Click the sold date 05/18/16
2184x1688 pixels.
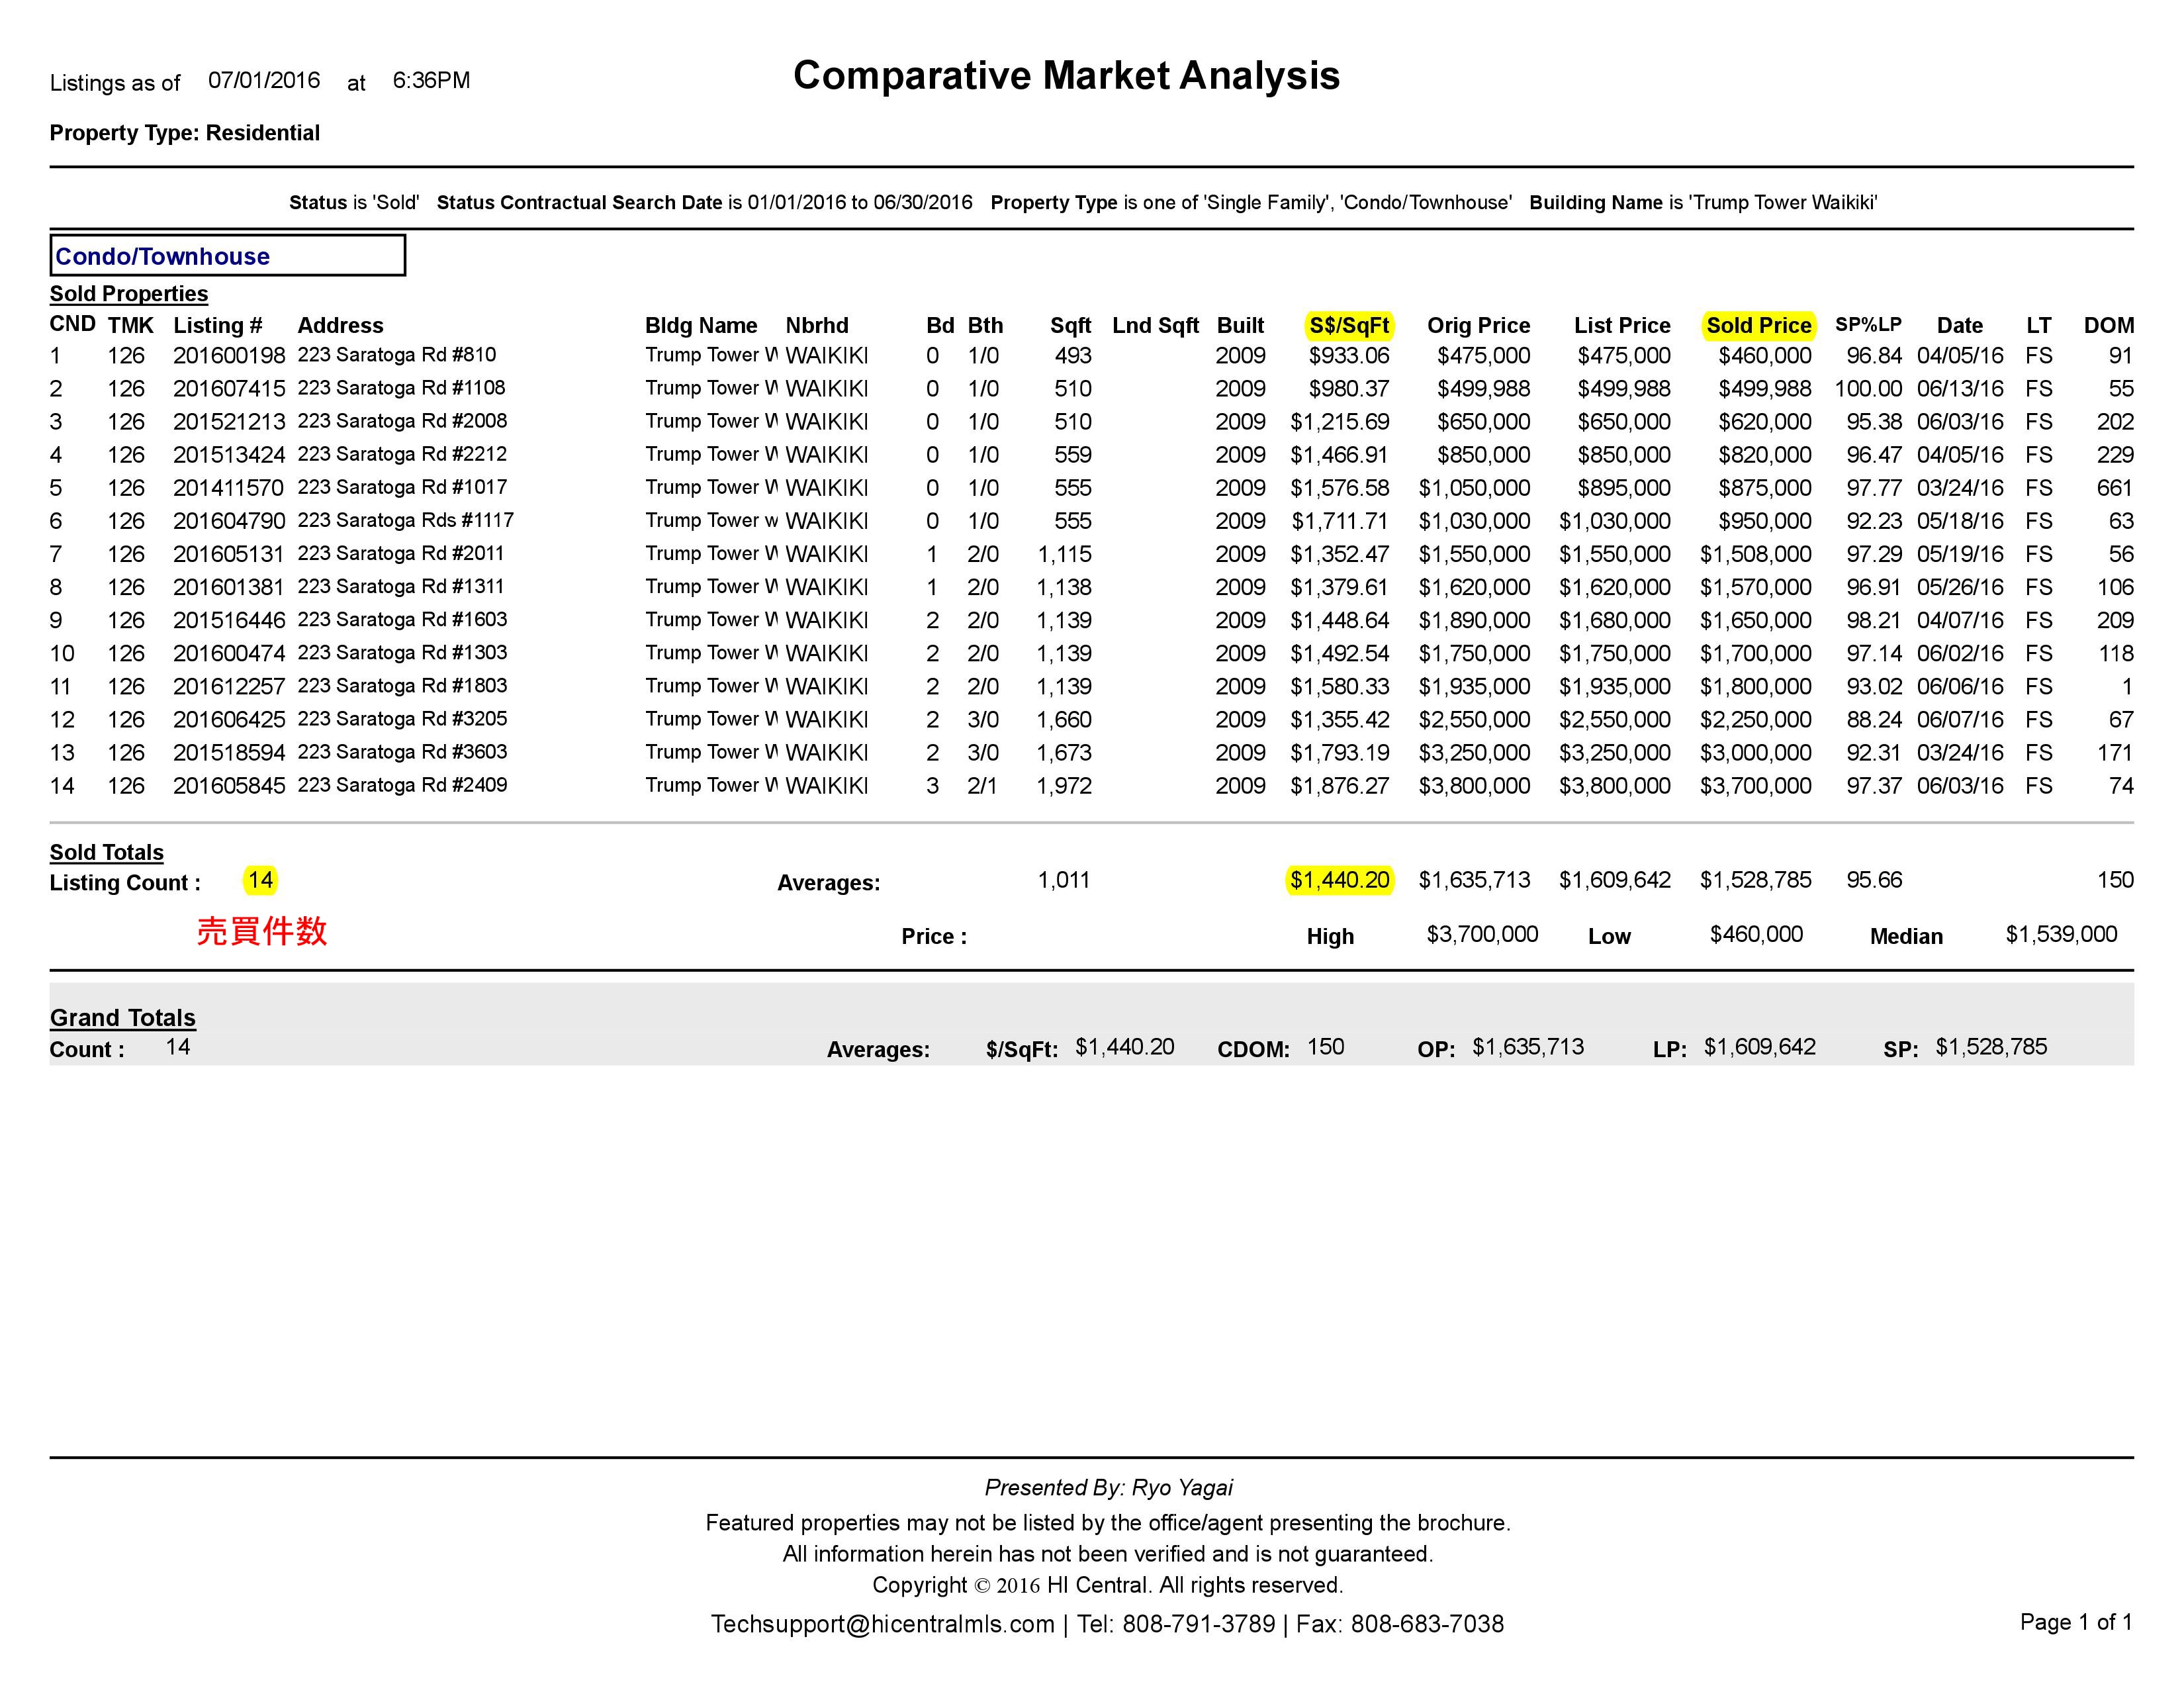[x=1960, y=520]
